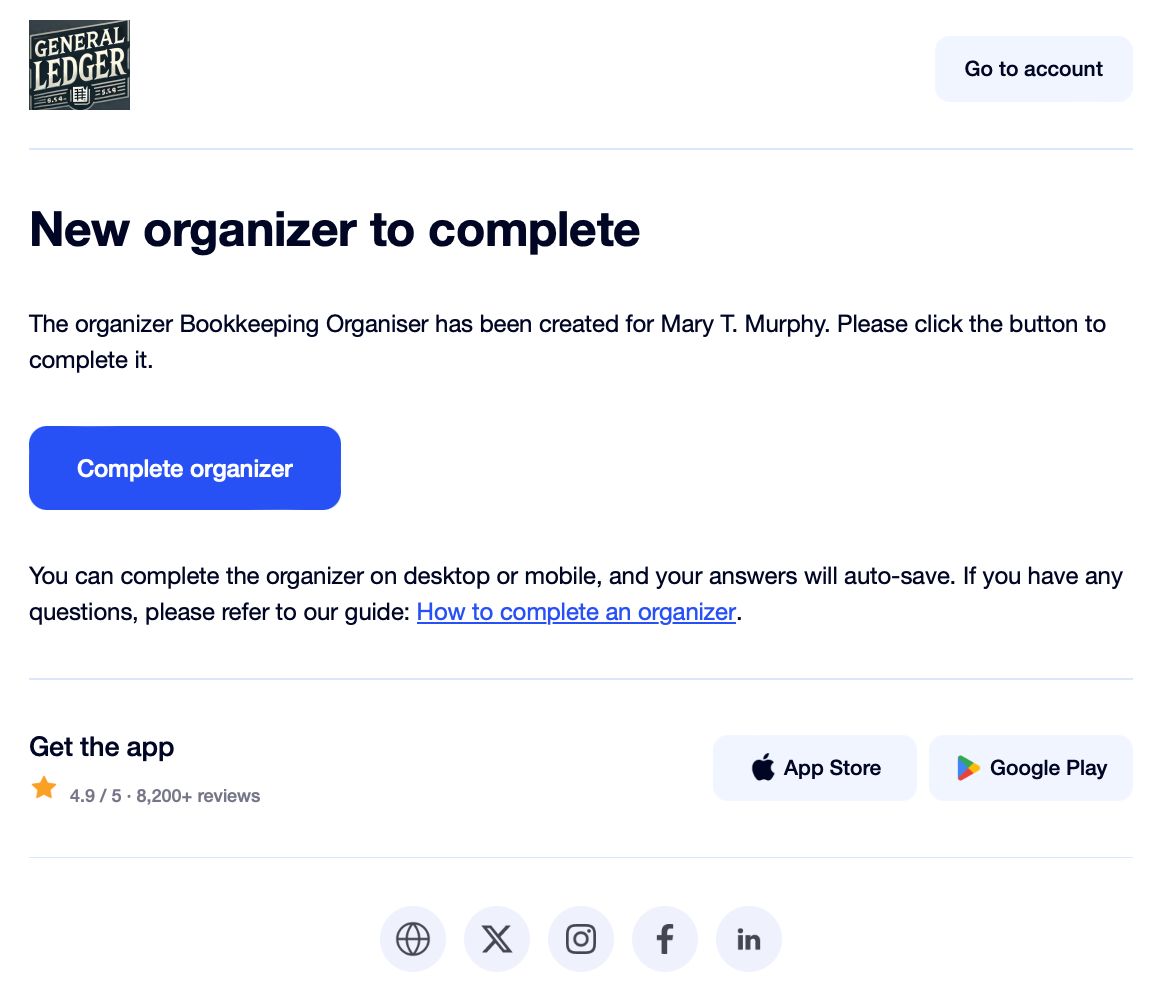Open the How to complete an organizer guide
The height and width of the screenshot is (1002, 1170).
point(576,612)
